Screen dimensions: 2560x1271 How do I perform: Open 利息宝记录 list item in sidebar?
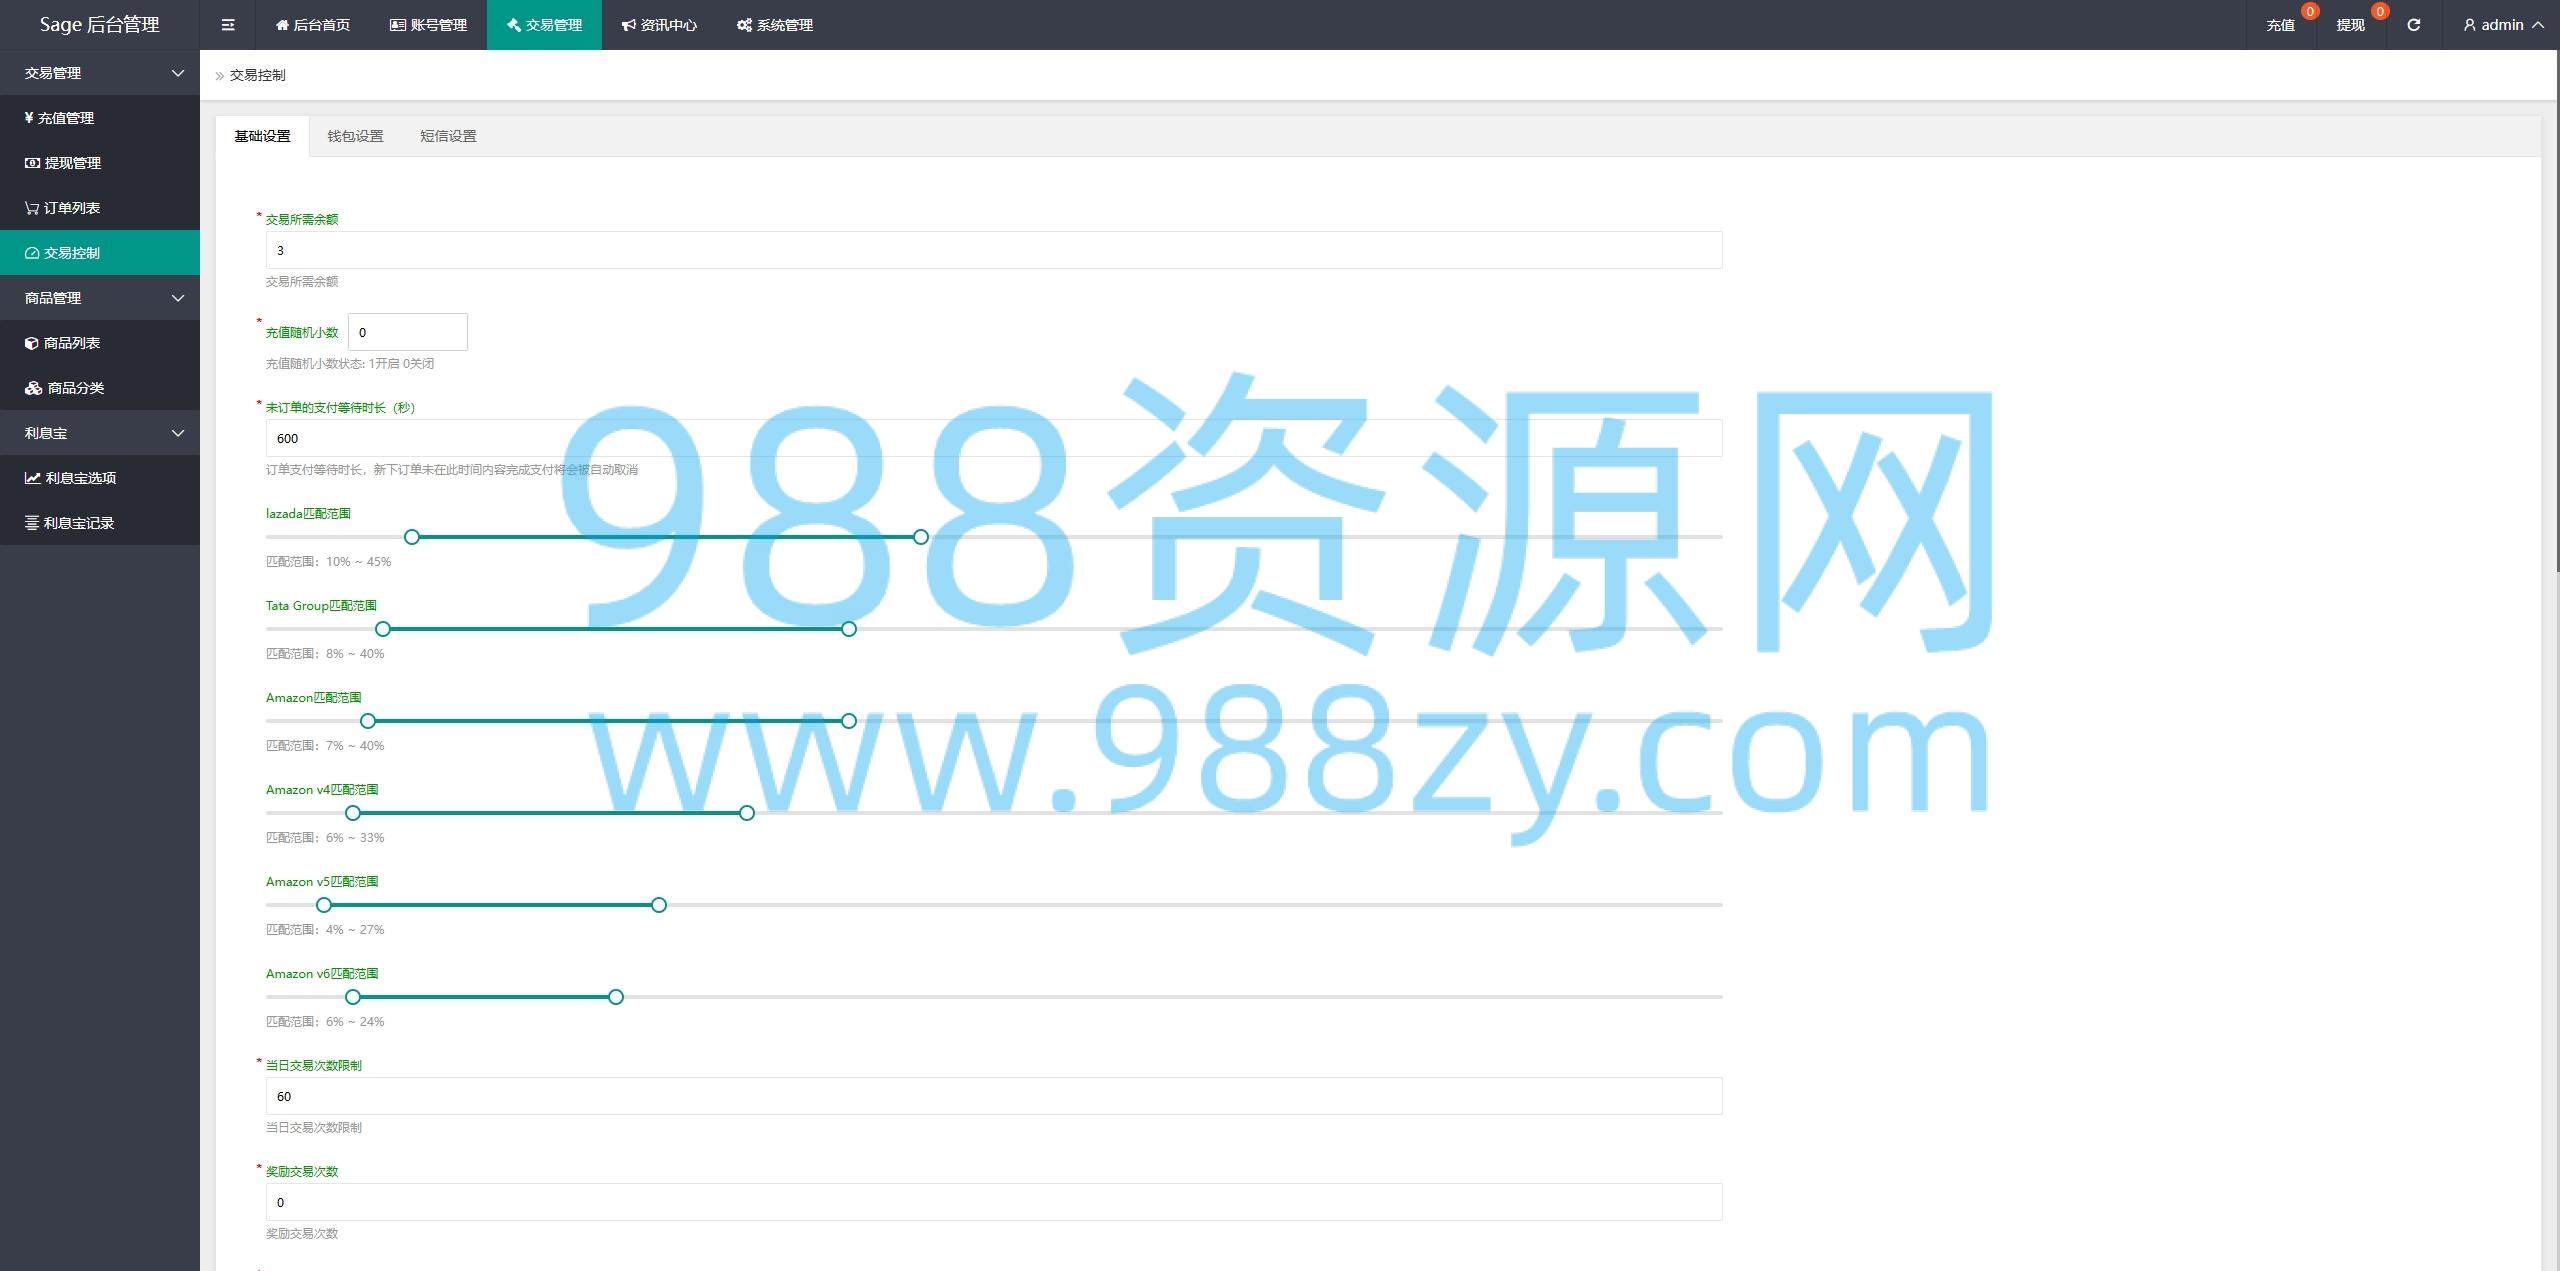tap(78, 523)
